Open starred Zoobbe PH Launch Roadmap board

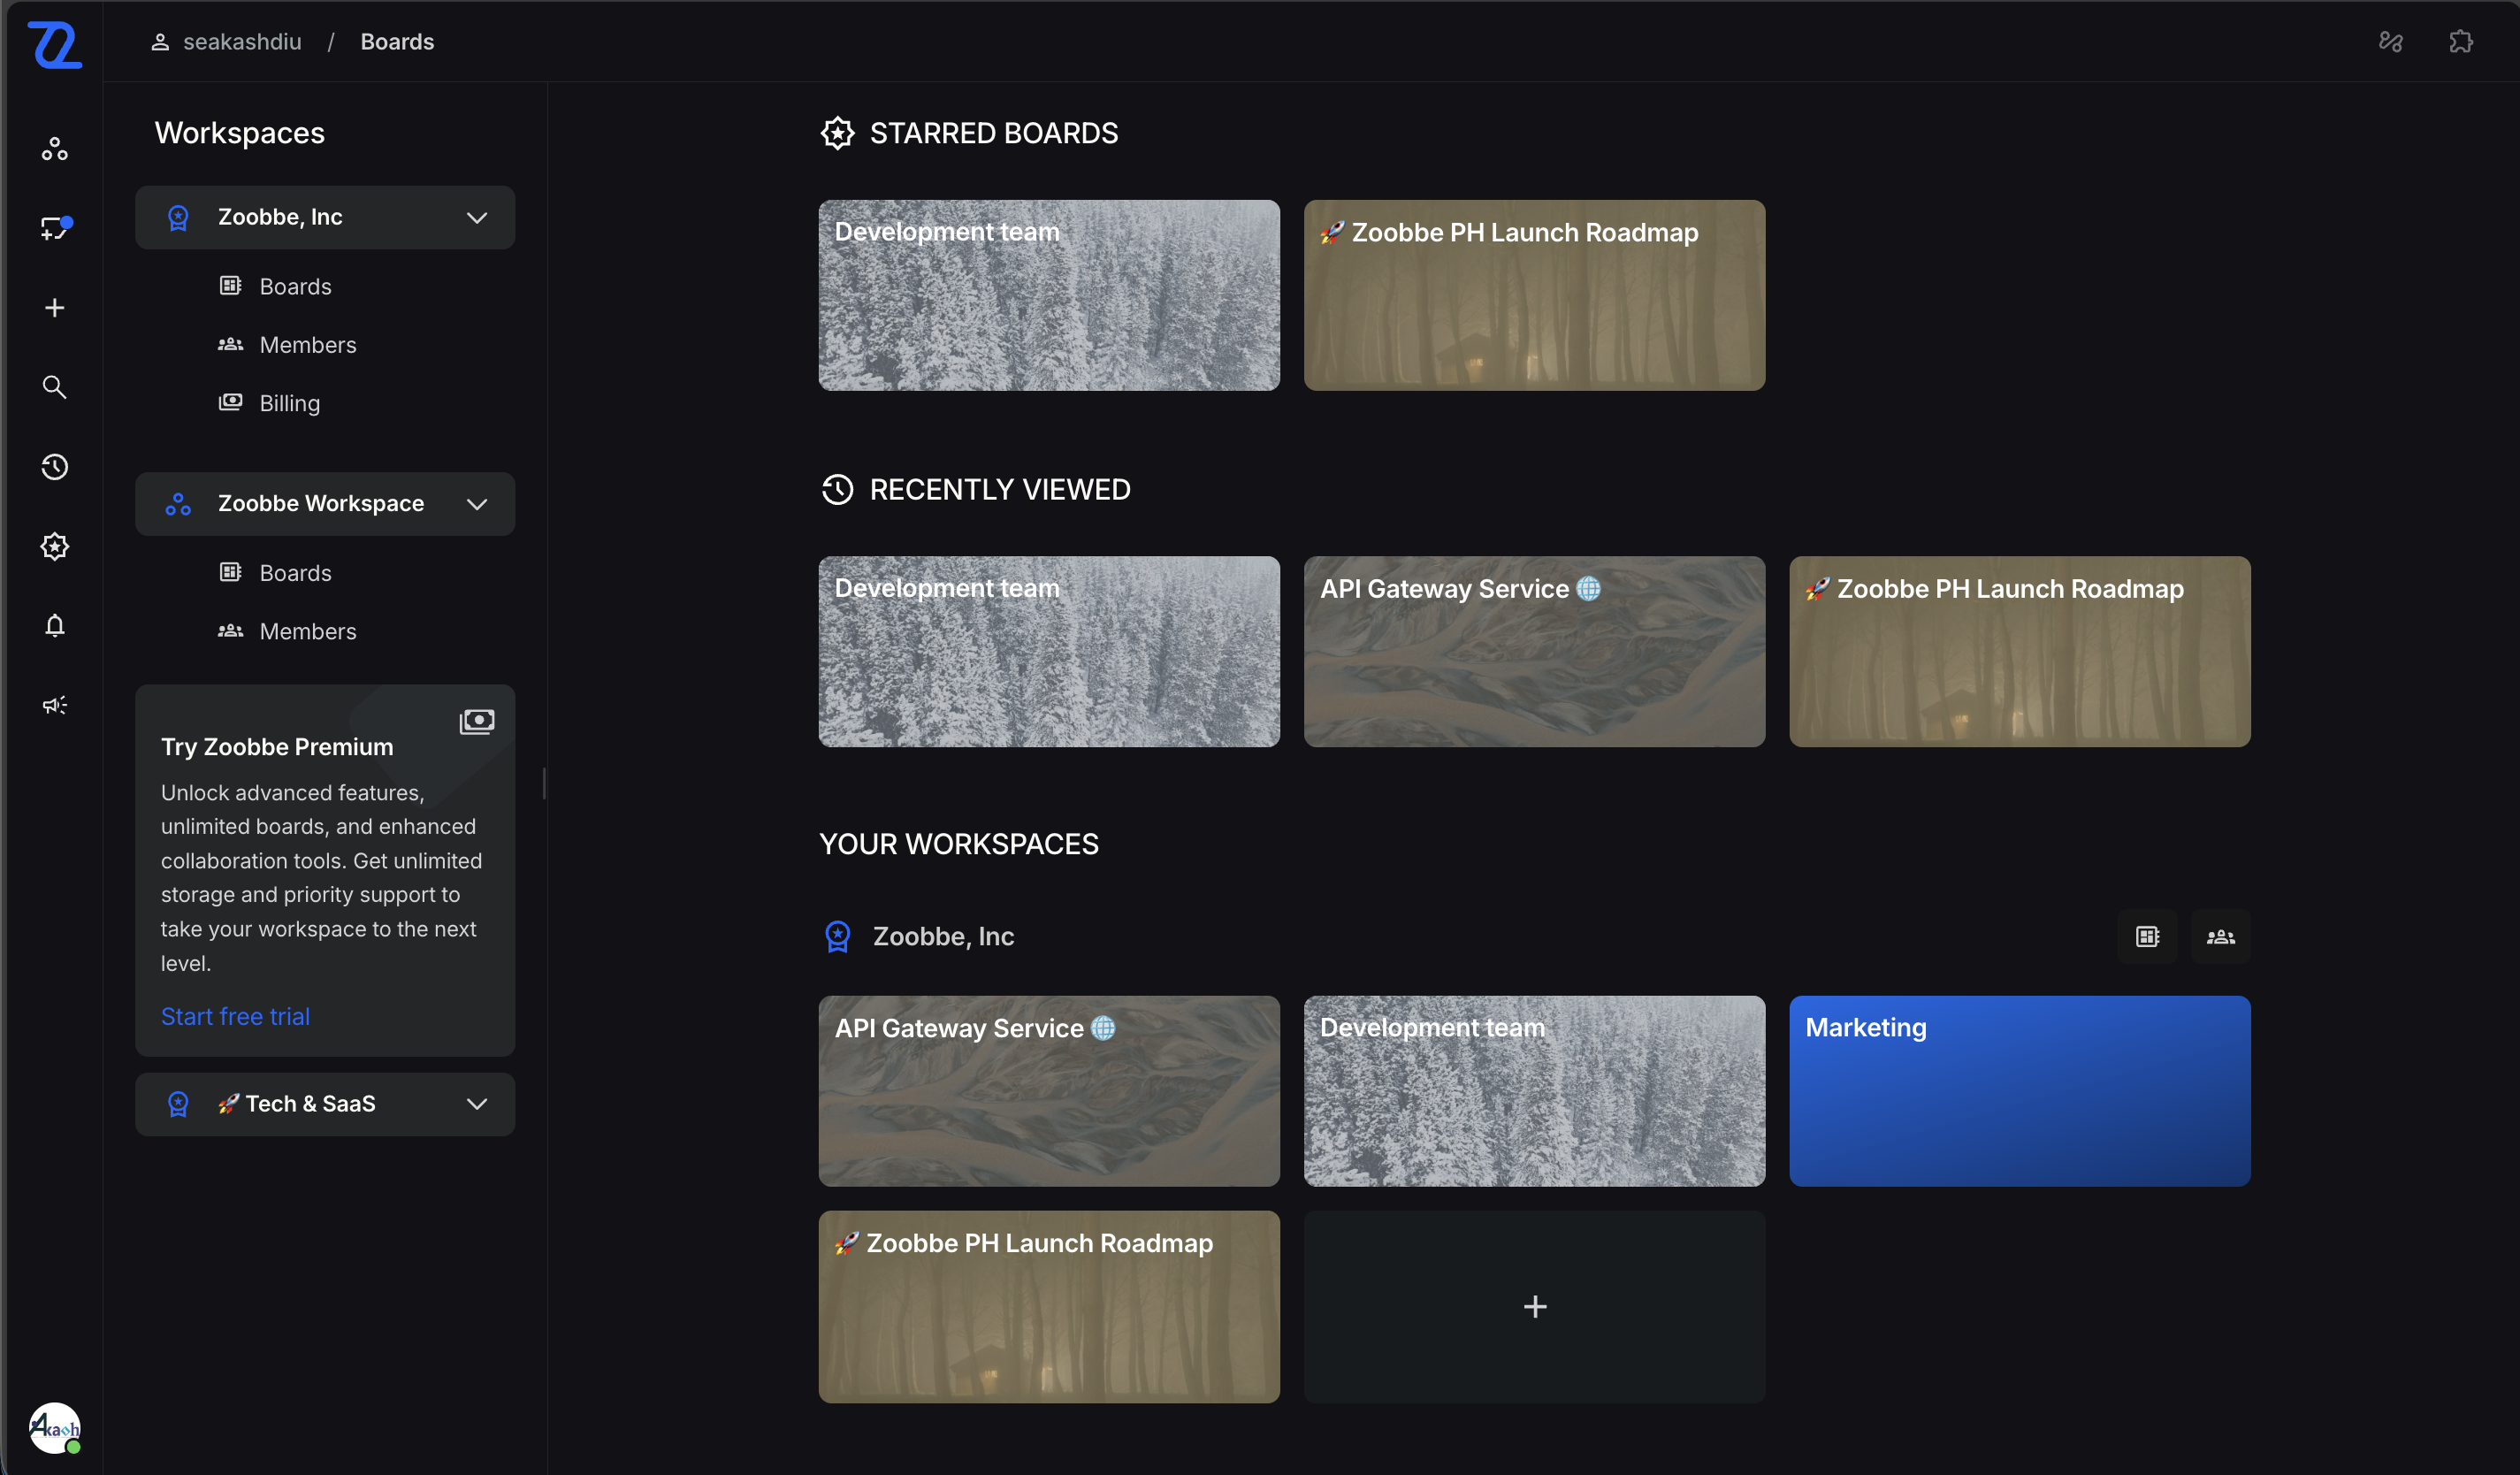[1534, 295]
